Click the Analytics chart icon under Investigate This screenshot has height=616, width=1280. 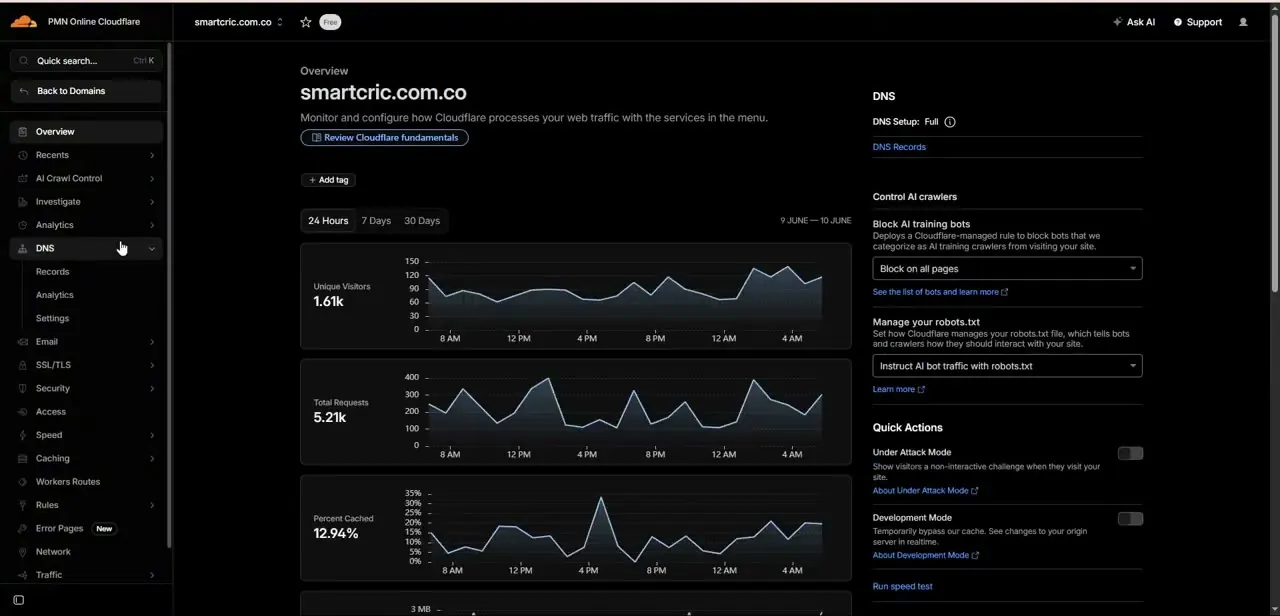(23, 225)
